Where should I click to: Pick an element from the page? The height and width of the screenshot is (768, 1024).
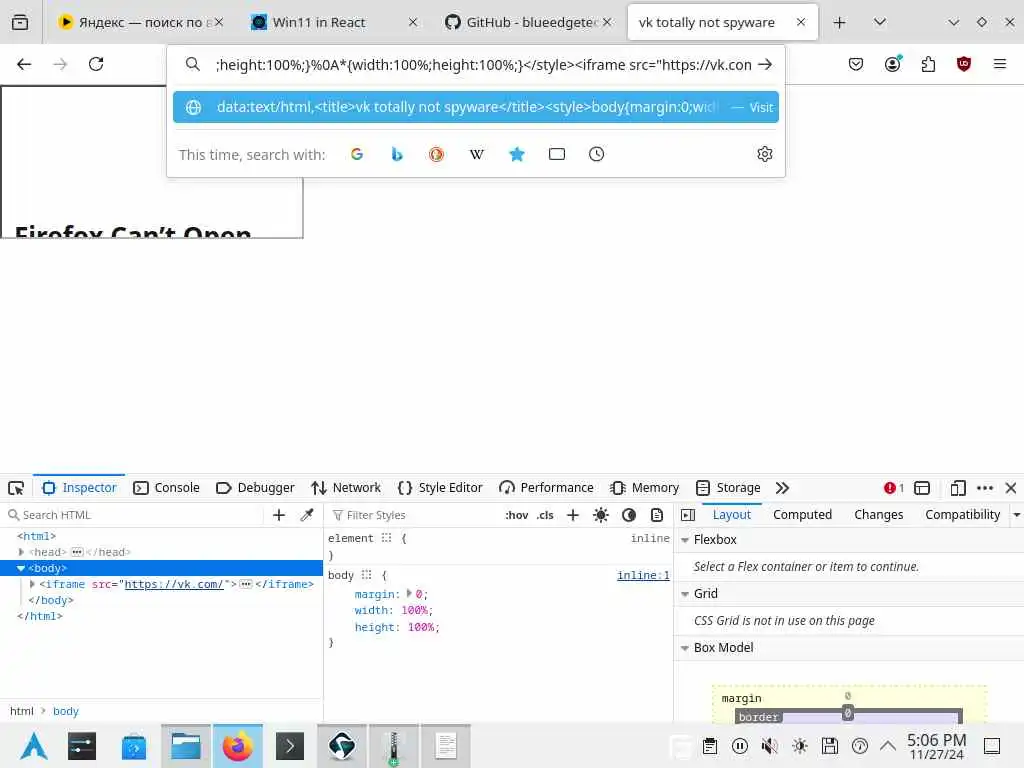[16, 488]
